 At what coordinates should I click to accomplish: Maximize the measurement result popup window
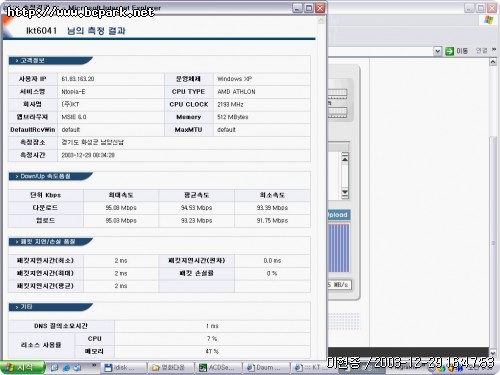tap(309, 8)
